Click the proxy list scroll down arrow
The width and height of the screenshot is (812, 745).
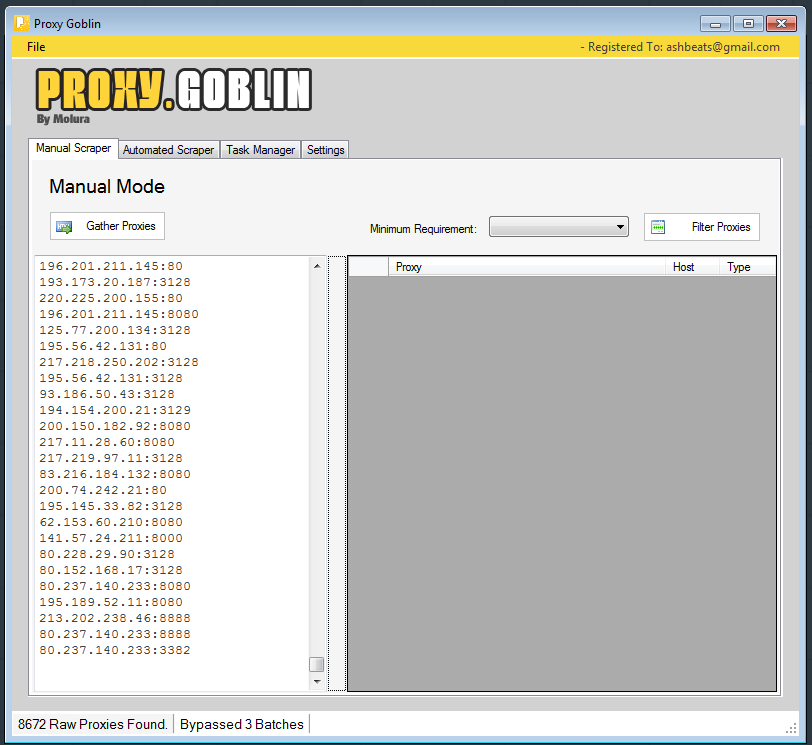point(317,682)
